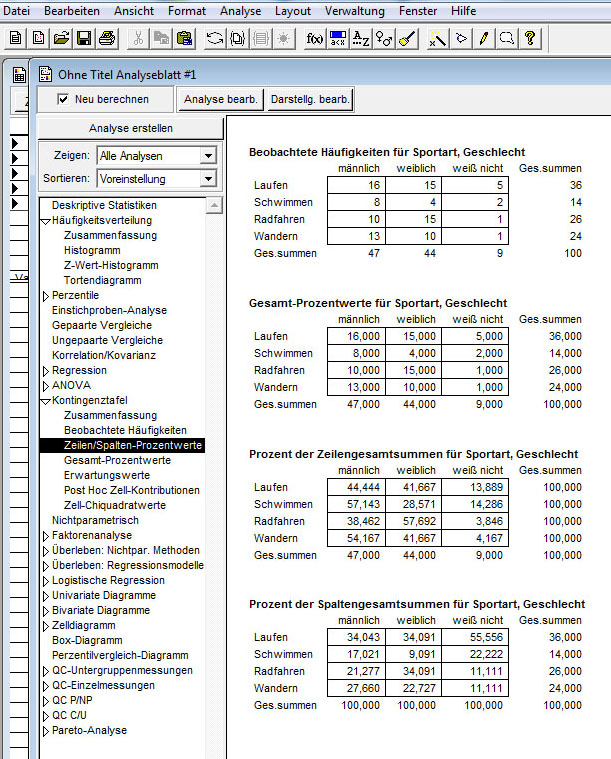The image size is (611, 759).
Task: Collapse the Kontingenztafel tree node
Action: click(x=46, y=401)
